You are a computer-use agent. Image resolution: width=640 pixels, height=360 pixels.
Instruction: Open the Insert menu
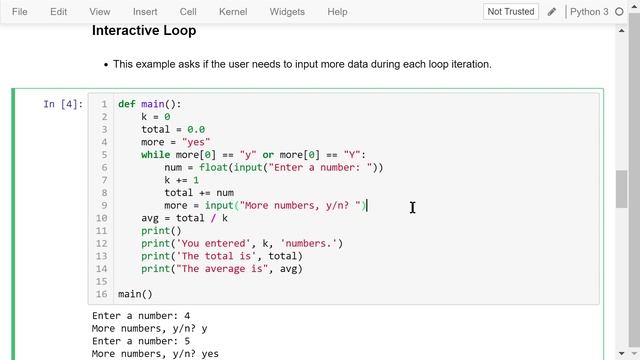[x=145, y=12]
